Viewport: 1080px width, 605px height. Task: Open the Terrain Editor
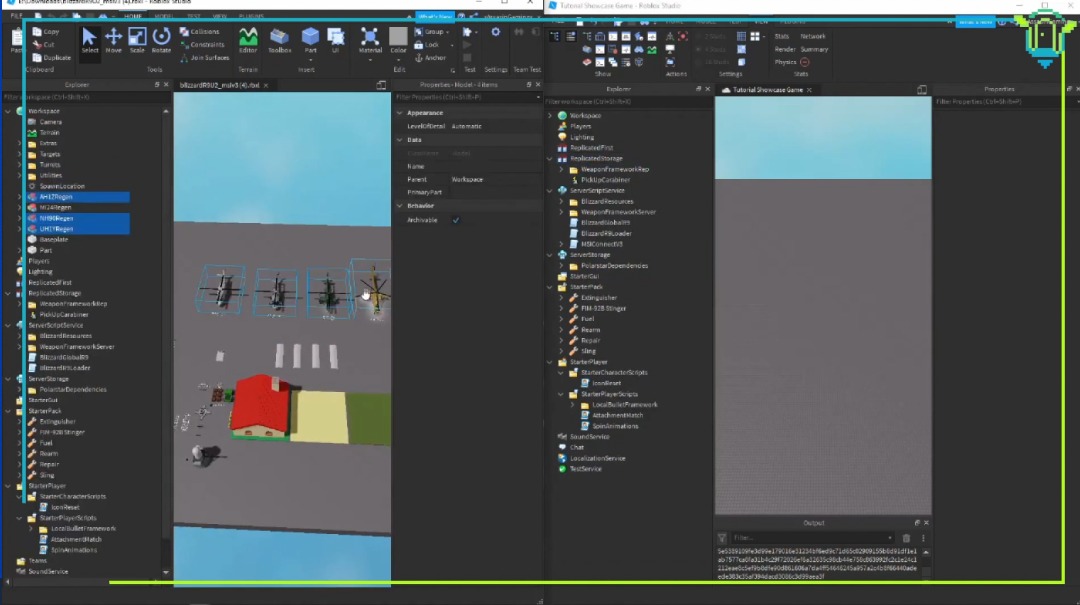click(x=248, y=41)
